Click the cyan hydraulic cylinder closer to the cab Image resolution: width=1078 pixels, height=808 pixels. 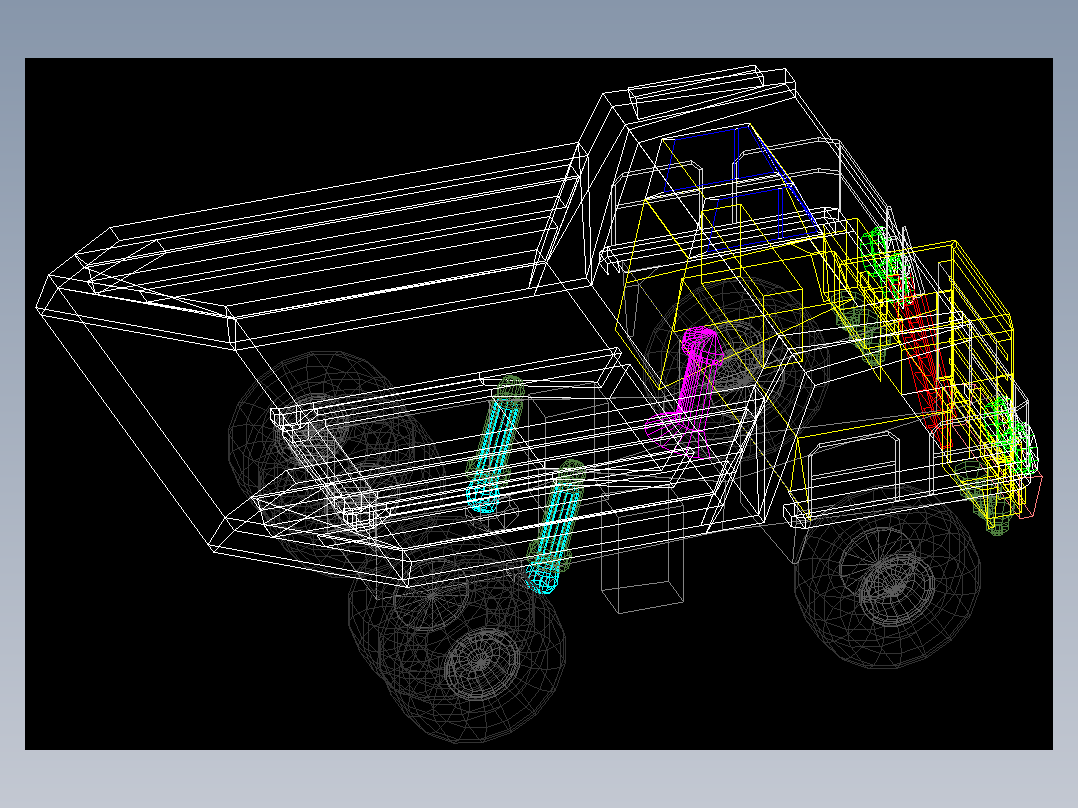point(555,534)
